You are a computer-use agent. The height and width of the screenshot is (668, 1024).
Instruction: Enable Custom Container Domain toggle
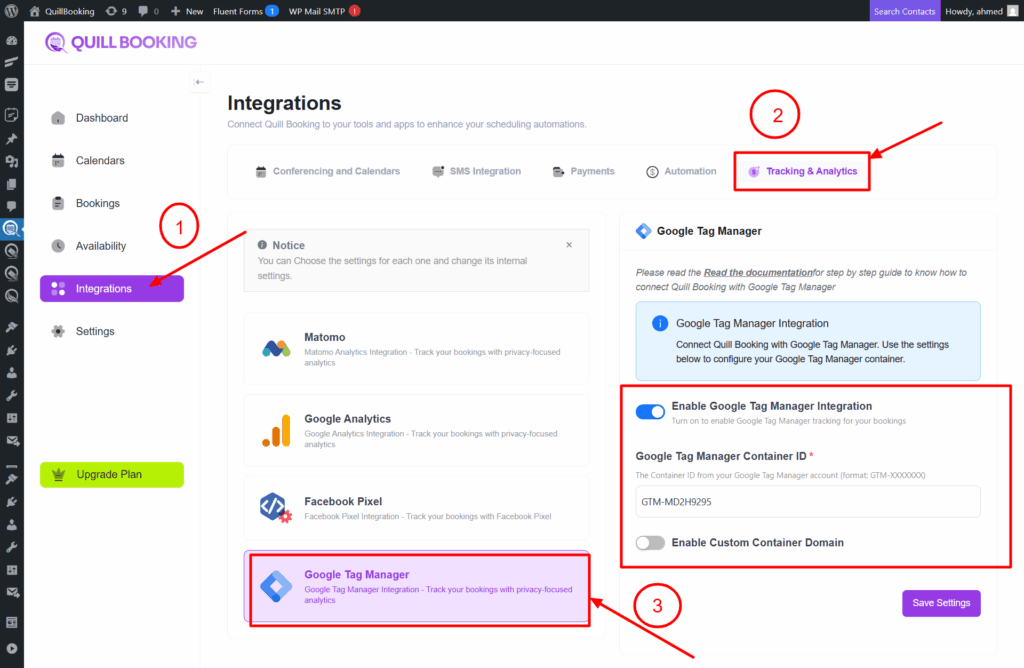tap(650, 543)
